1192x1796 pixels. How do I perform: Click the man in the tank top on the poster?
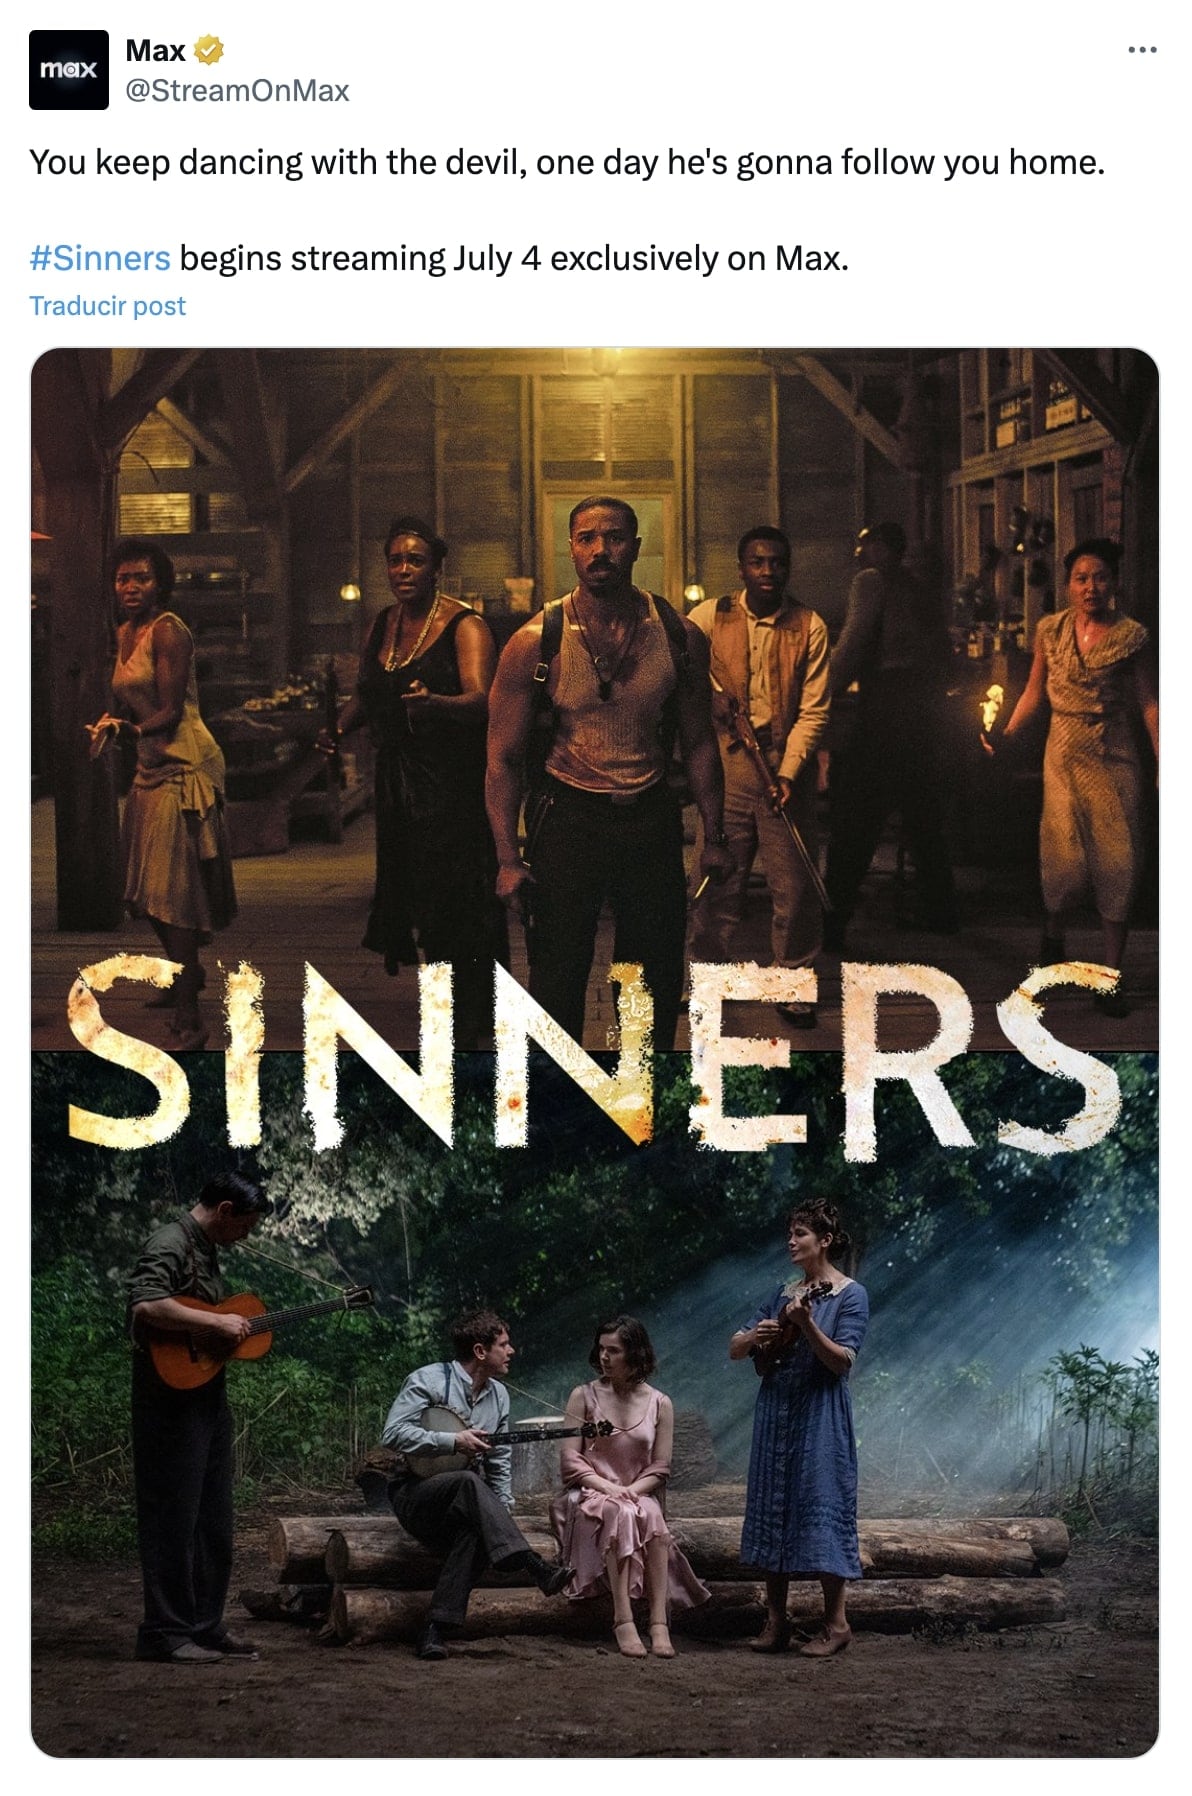click(604, 740)
